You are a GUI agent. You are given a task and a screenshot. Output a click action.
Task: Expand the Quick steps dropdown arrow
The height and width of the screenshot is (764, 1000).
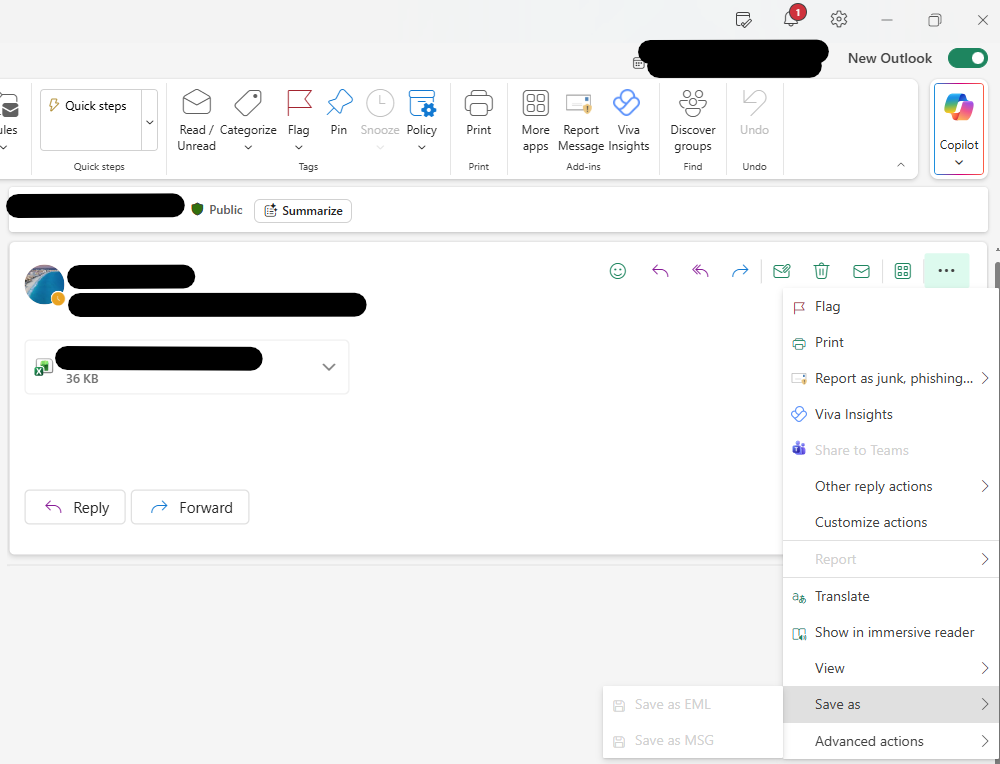(x=150, y=121)
